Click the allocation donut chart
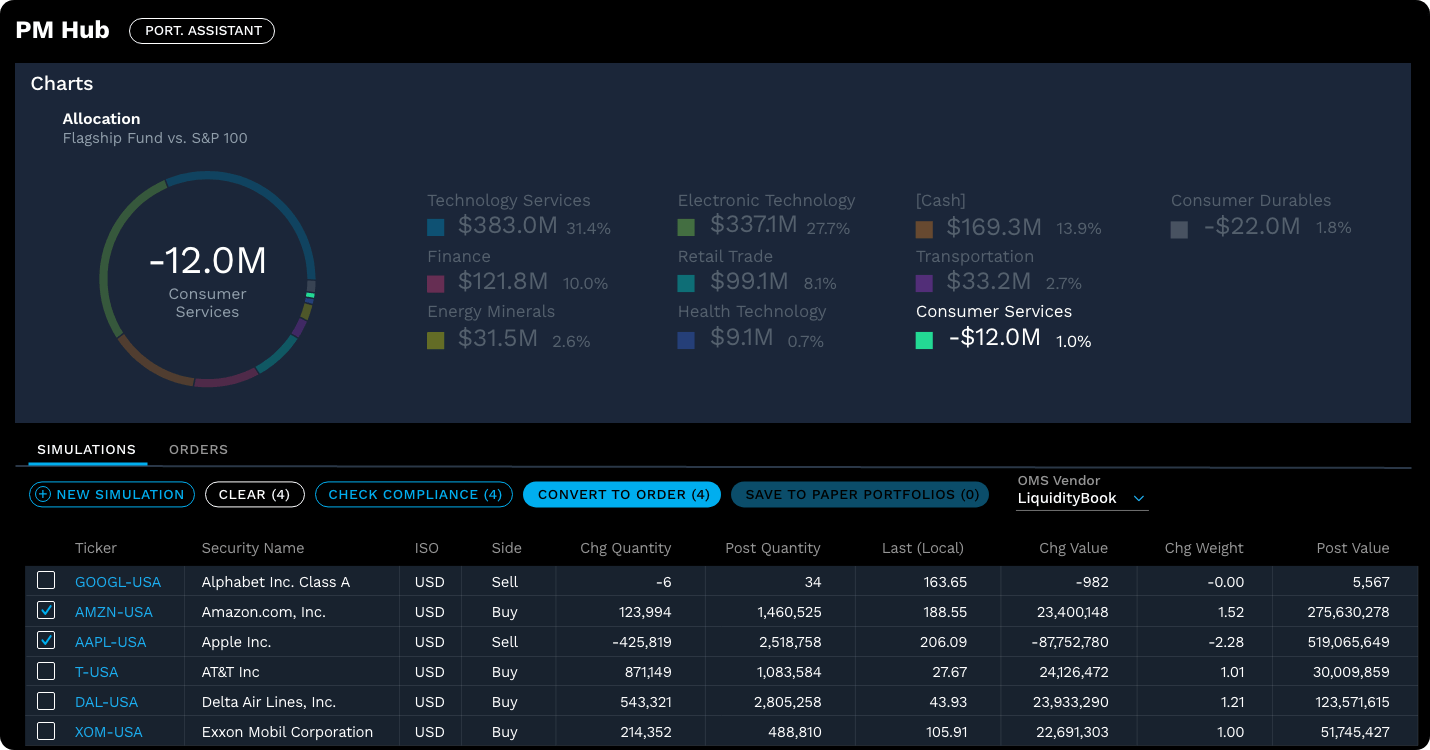The height and width of the screenshot is (750, 1430). pos(206,280)
